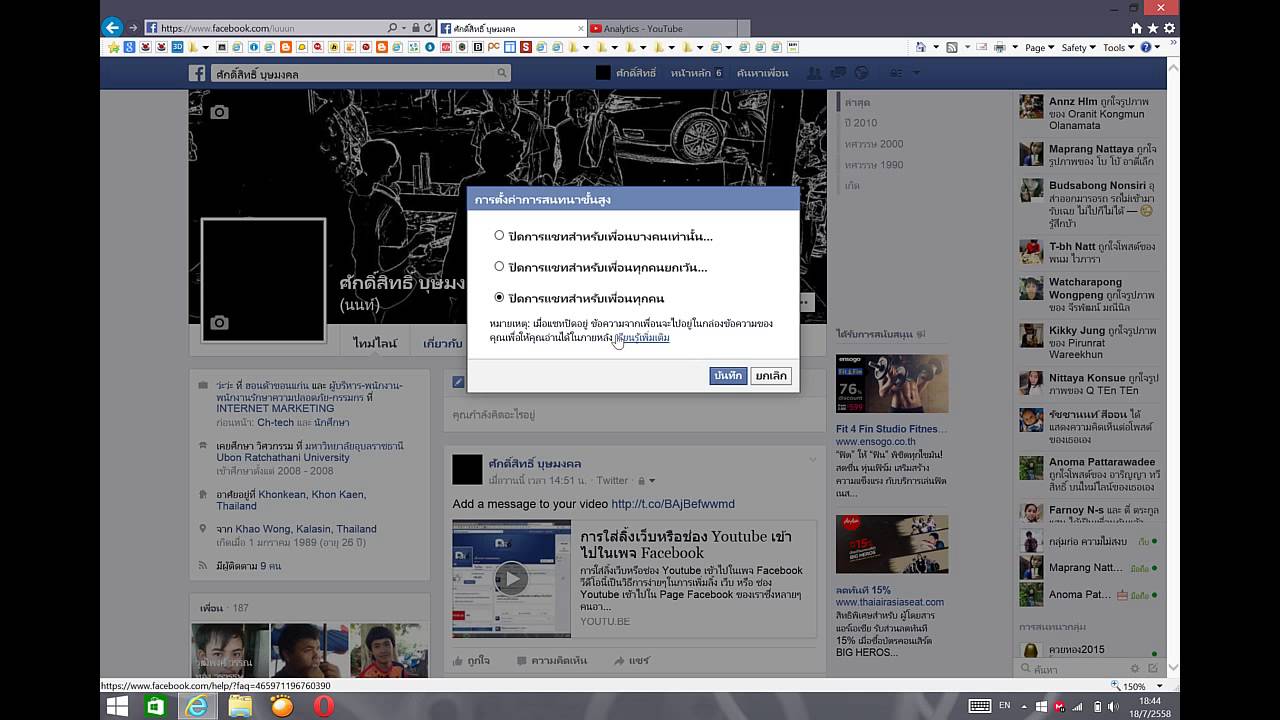Open the browser home icon
1280x720 pixels.
(x=1135, y=28)
